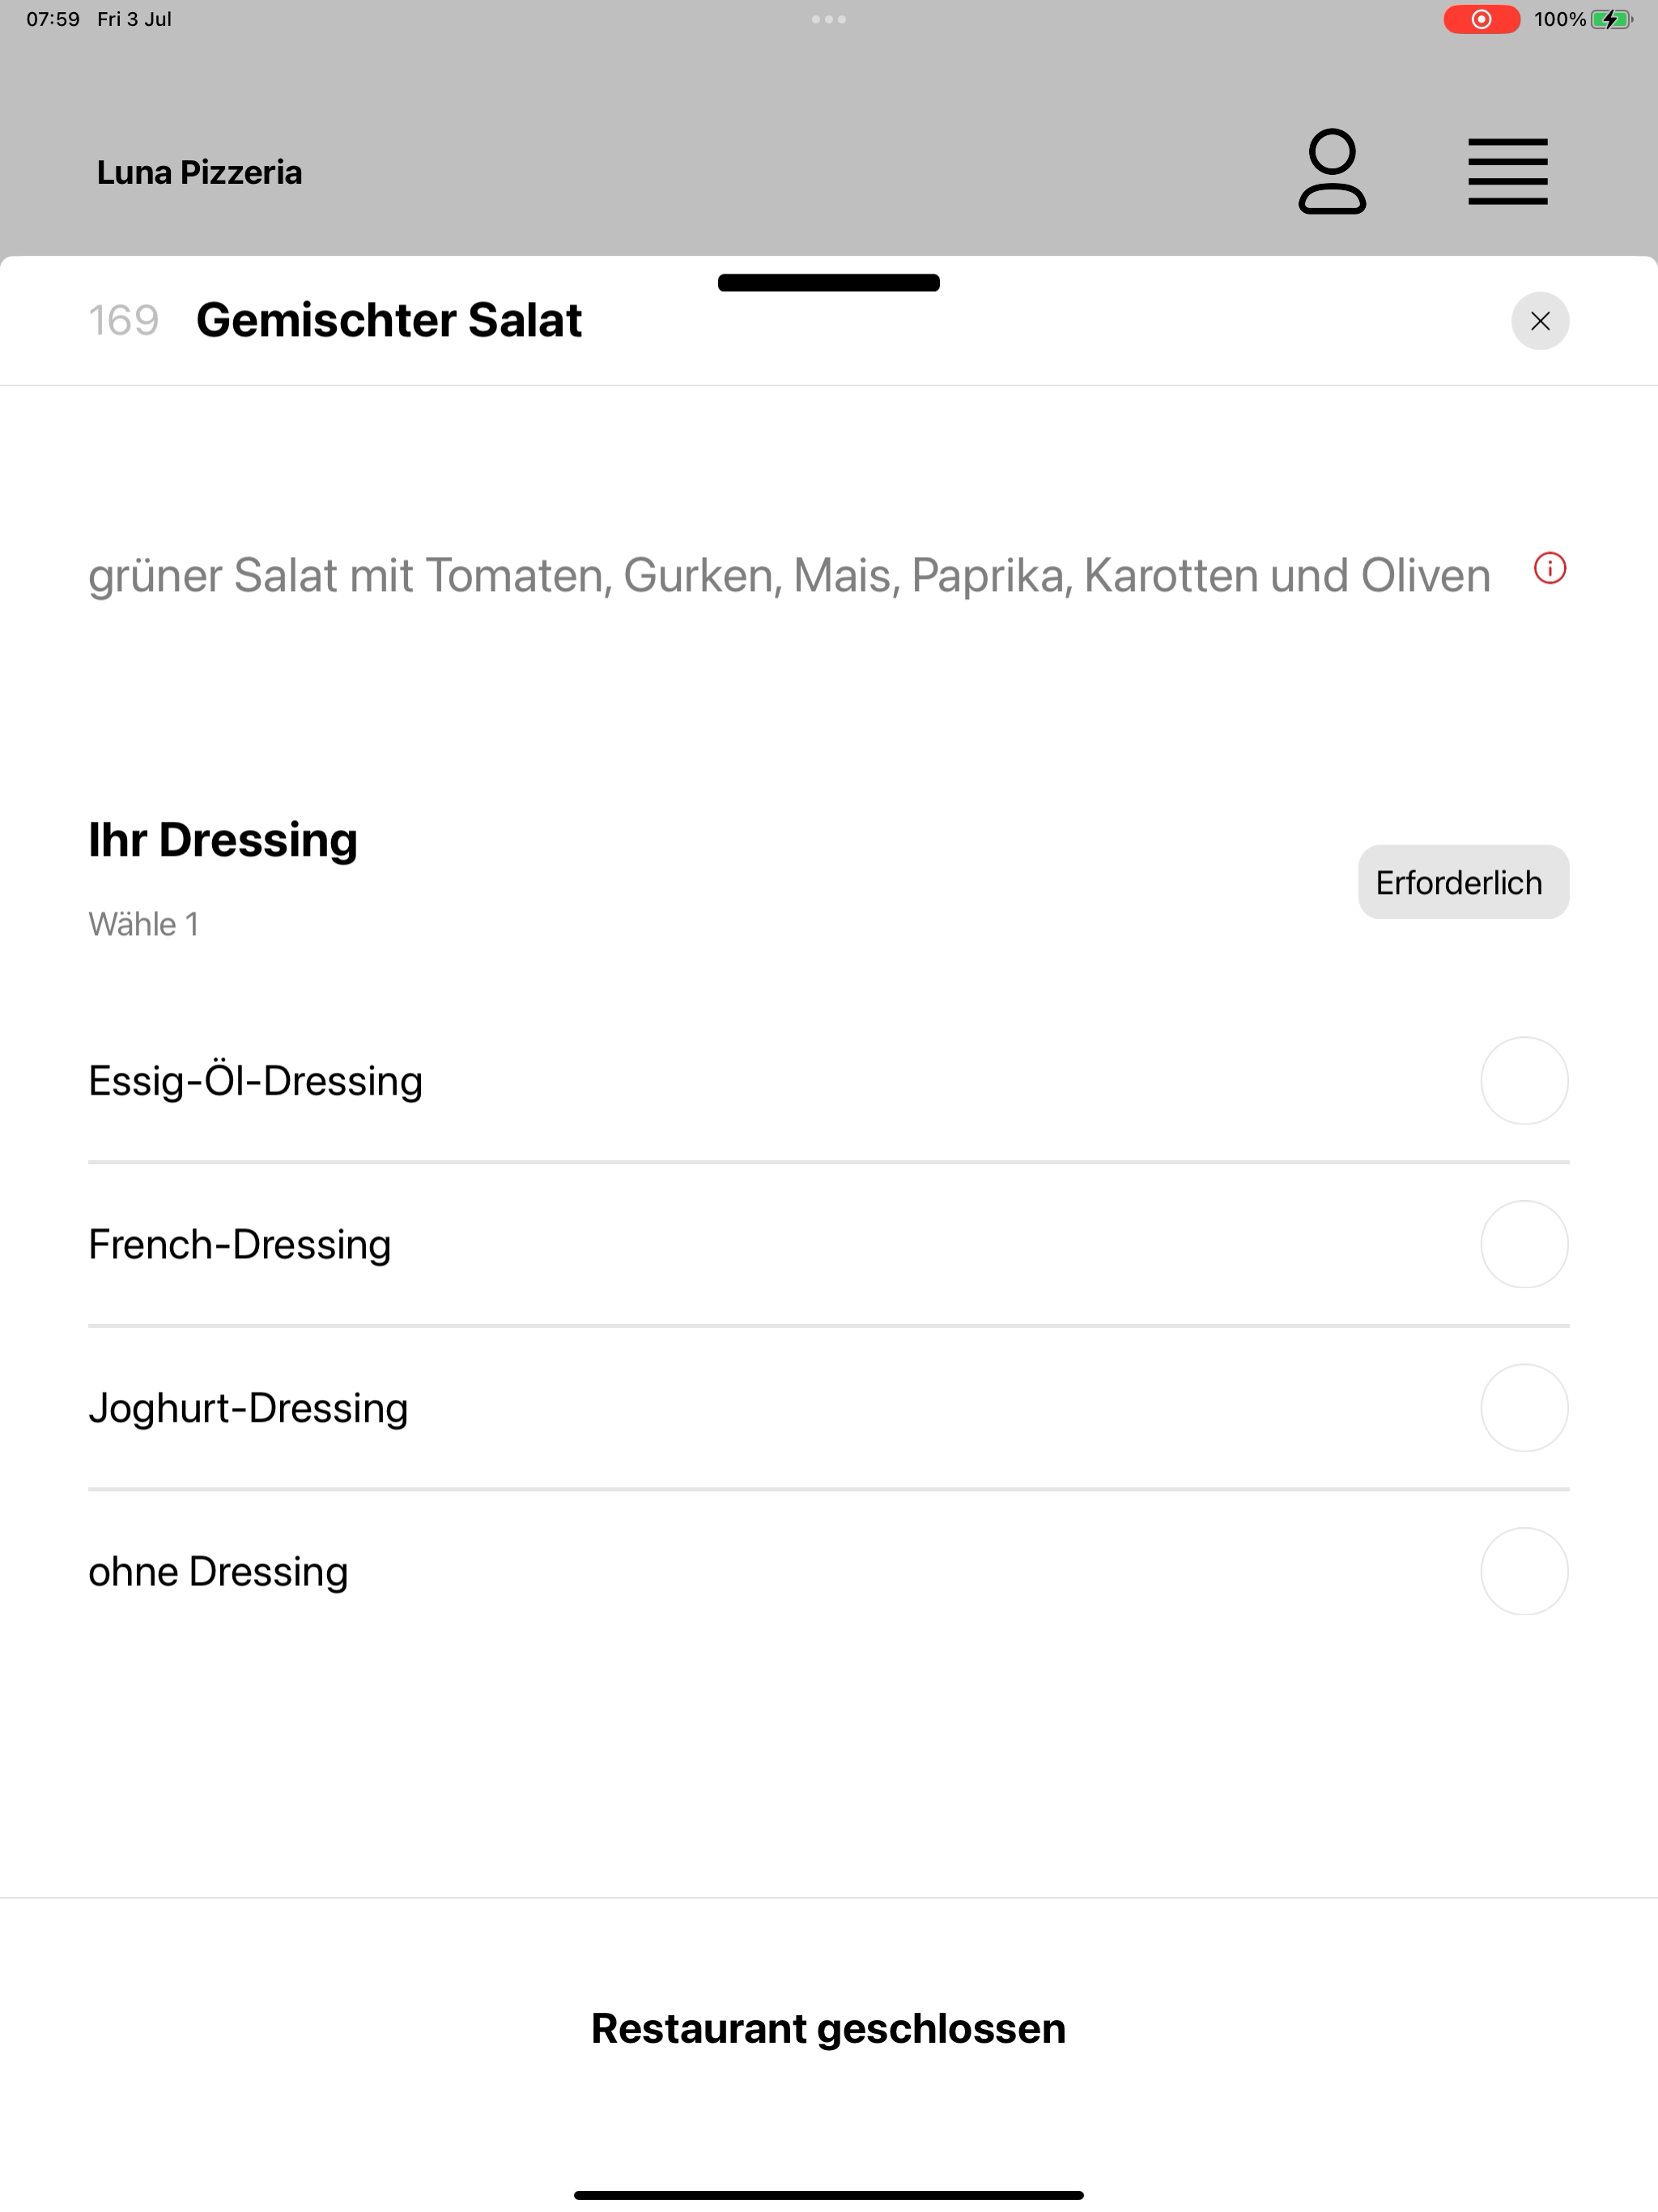Tap the home indicator bar
Image resolution: width=1658 pixels, height=2212 pixels.
tap(829, 2195)
